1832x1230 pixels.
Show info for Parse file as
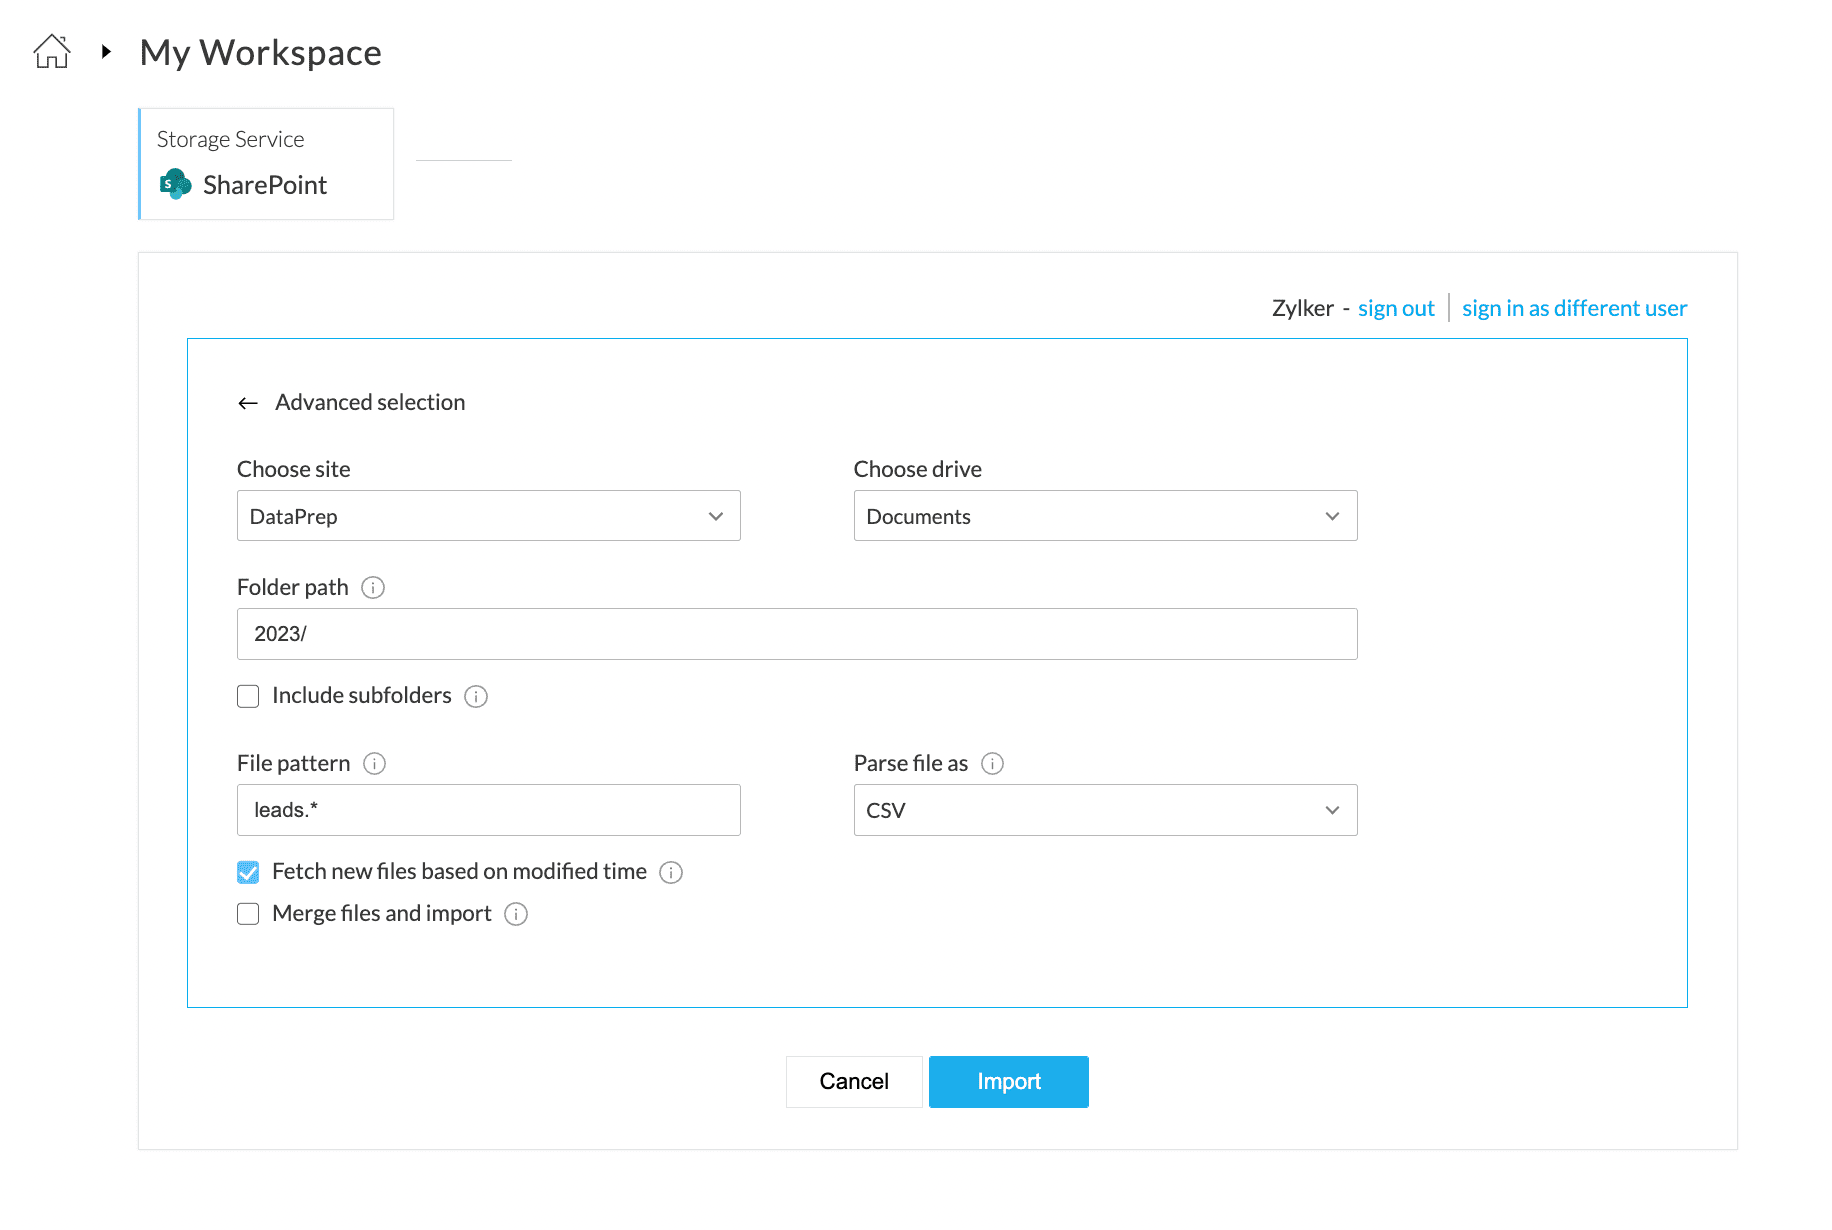992,764
